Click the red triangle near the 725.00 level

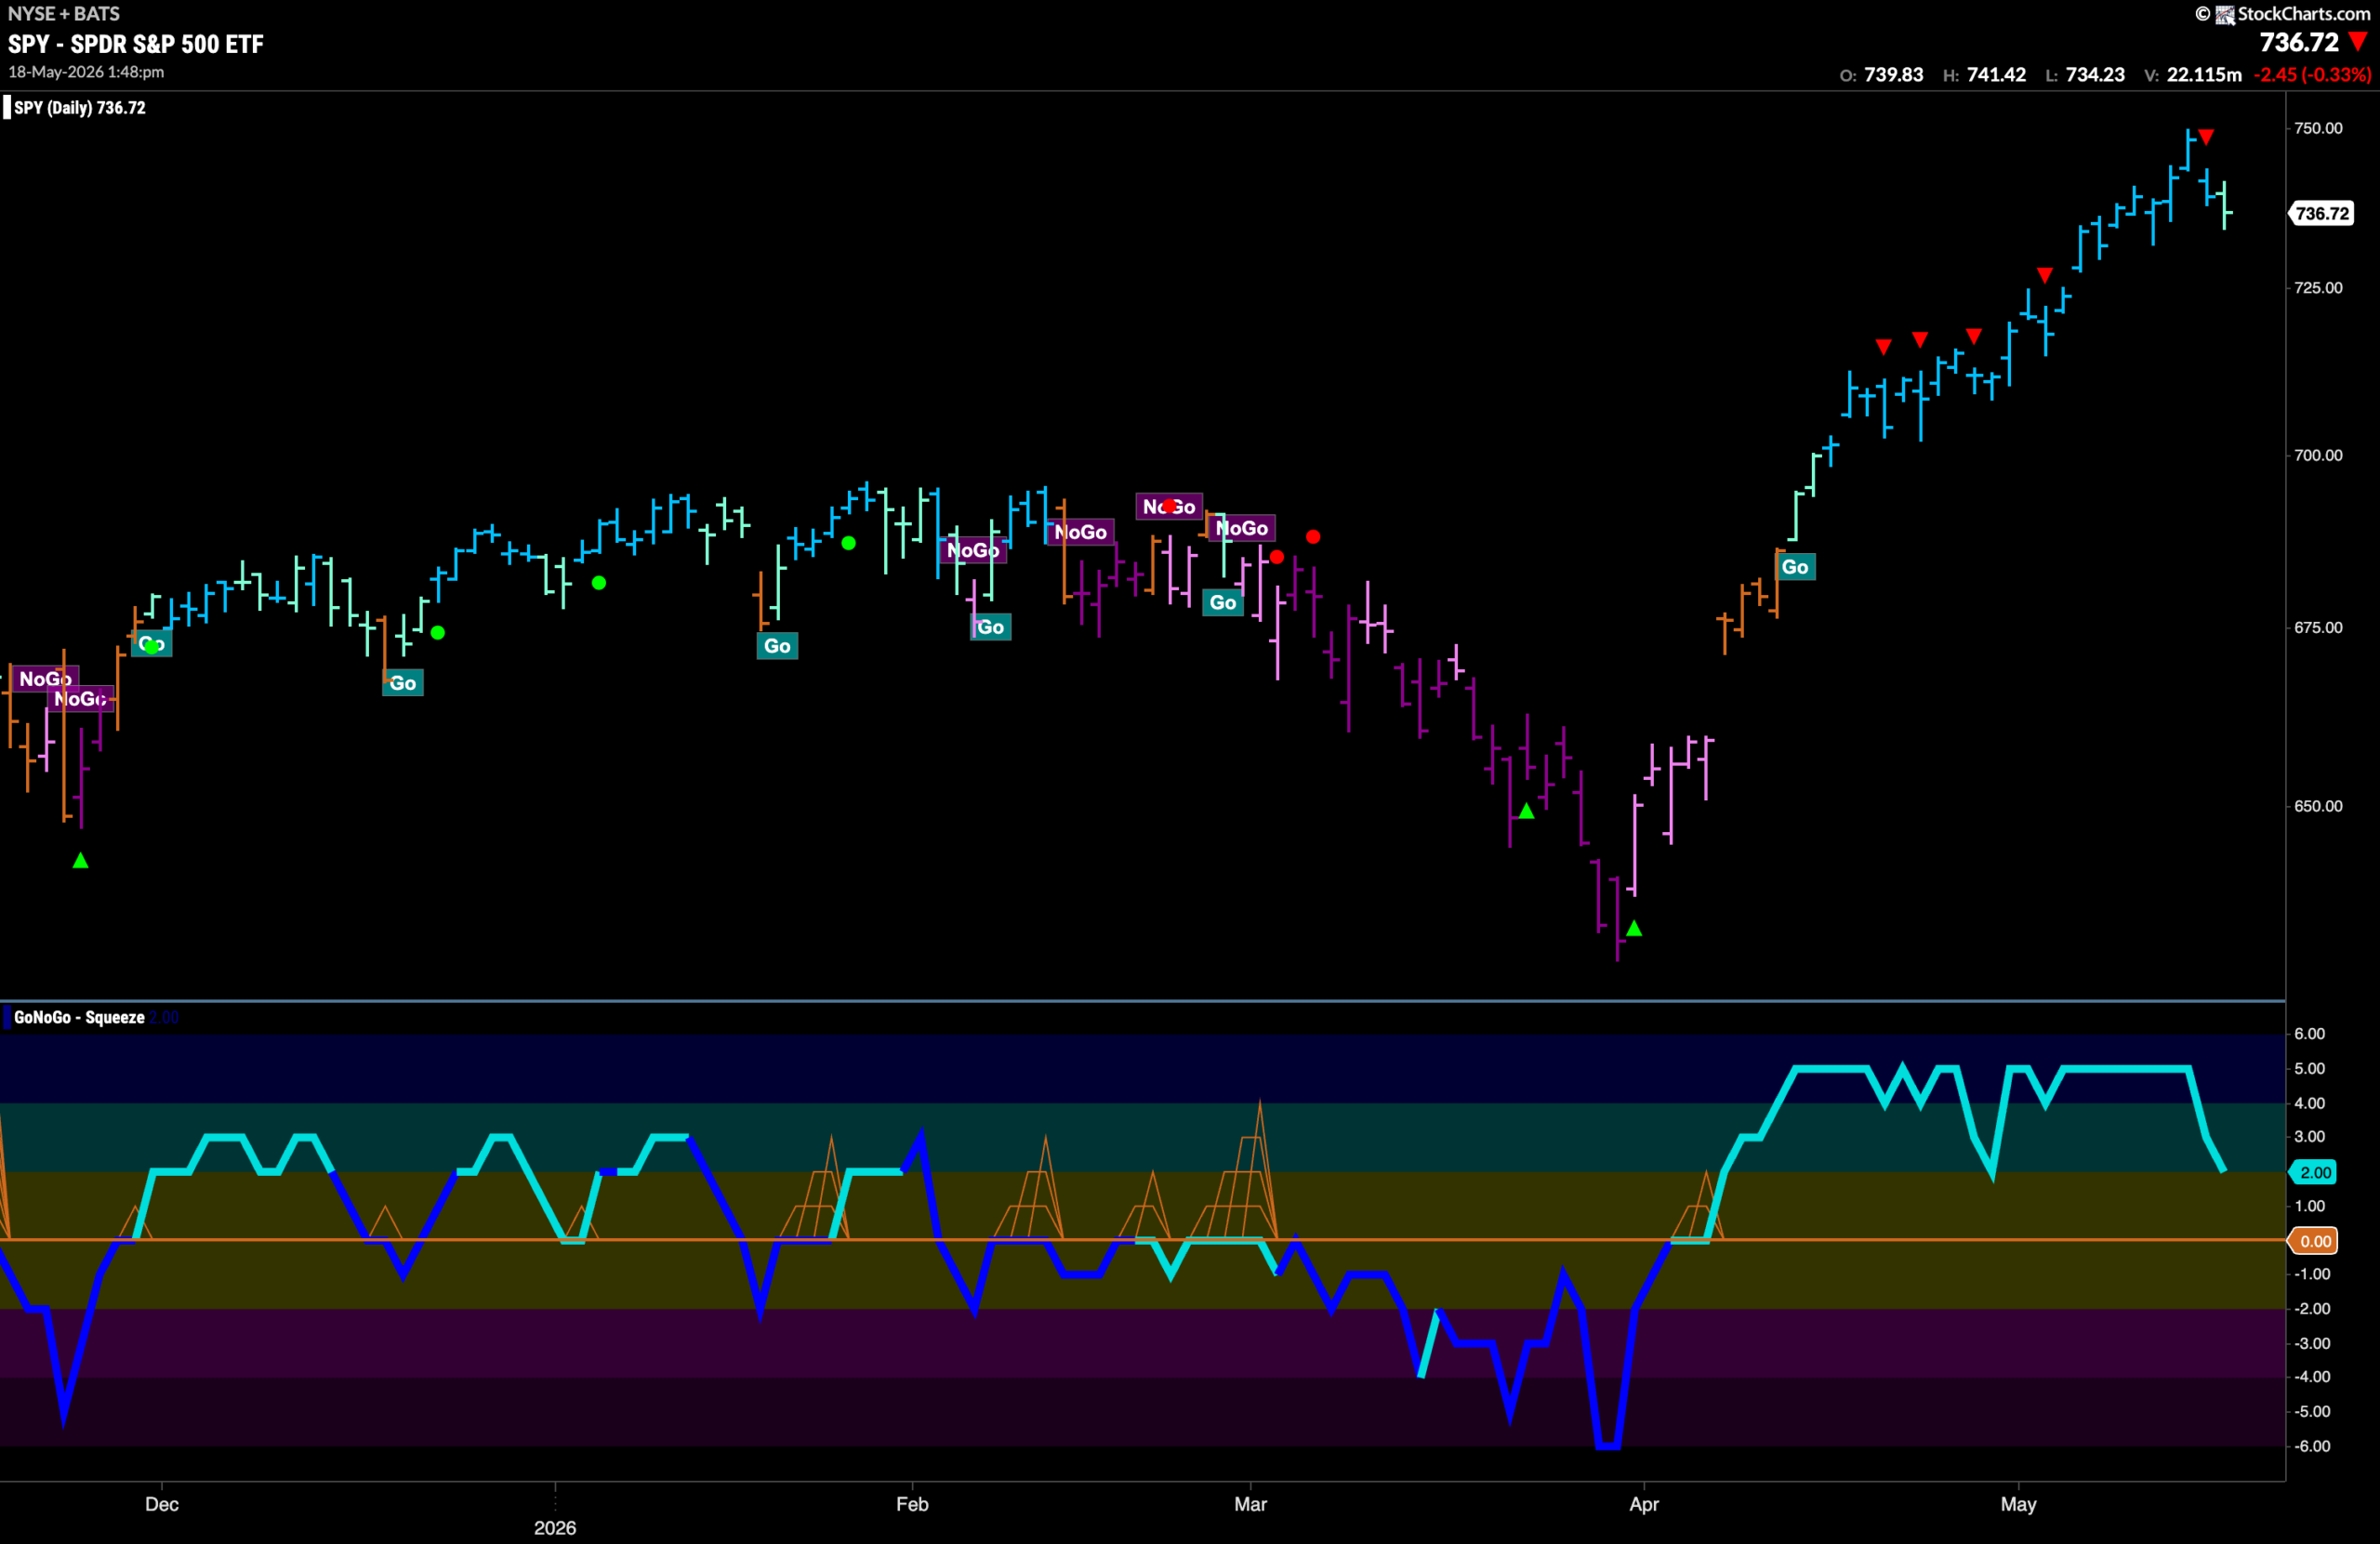pyautogui.click(x=2045, y=275)
